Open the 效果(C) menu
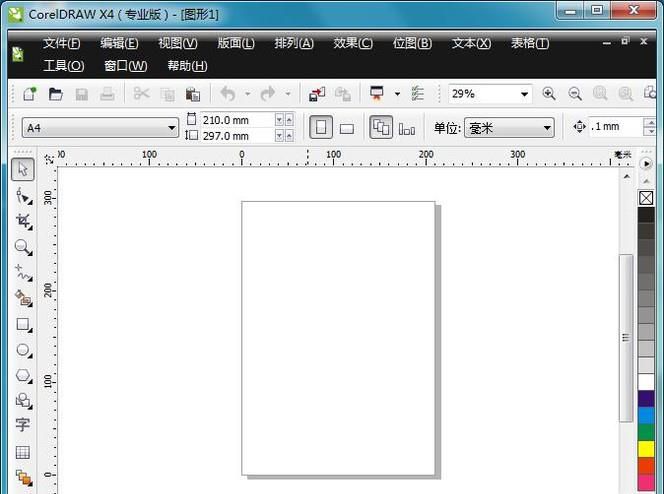 pyautogui.click(x=352, y=43)
